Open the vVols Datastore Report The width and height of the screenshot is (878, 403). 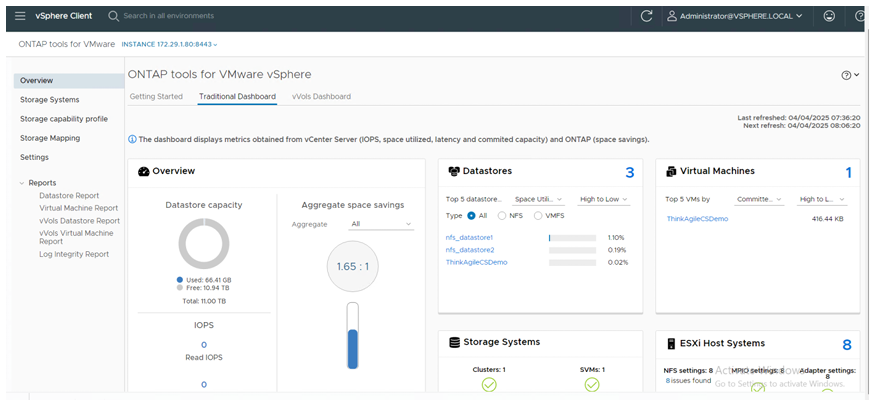[80, 221]
